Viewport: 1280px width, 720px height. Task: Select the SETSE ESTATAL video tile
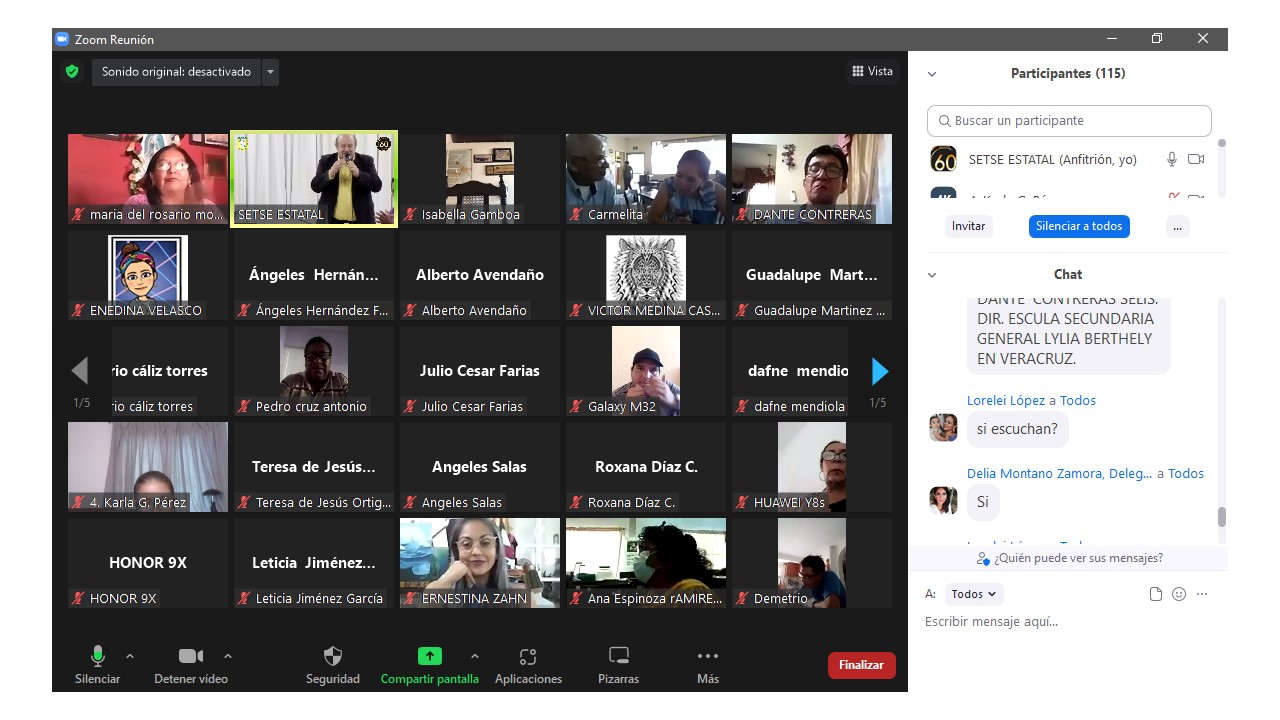(x=314, y=179)
